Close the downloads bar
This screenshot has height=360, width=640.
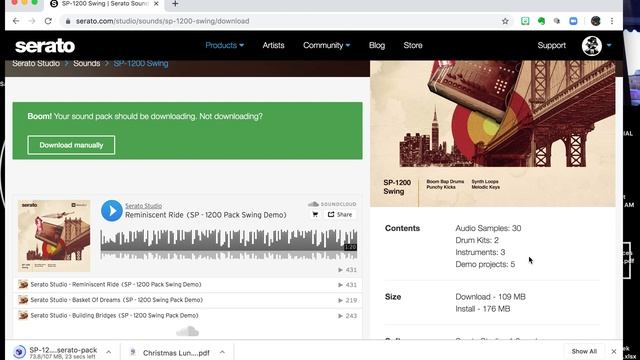pyautogui.click(x=613, y=351)
